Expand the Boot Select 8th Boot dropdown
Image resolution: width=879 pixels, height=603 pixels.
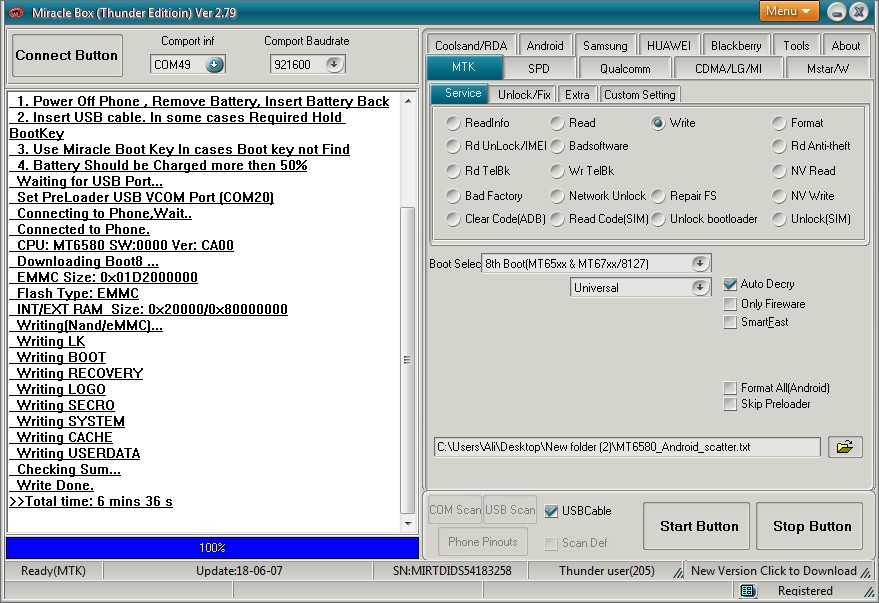pos(700,263)
